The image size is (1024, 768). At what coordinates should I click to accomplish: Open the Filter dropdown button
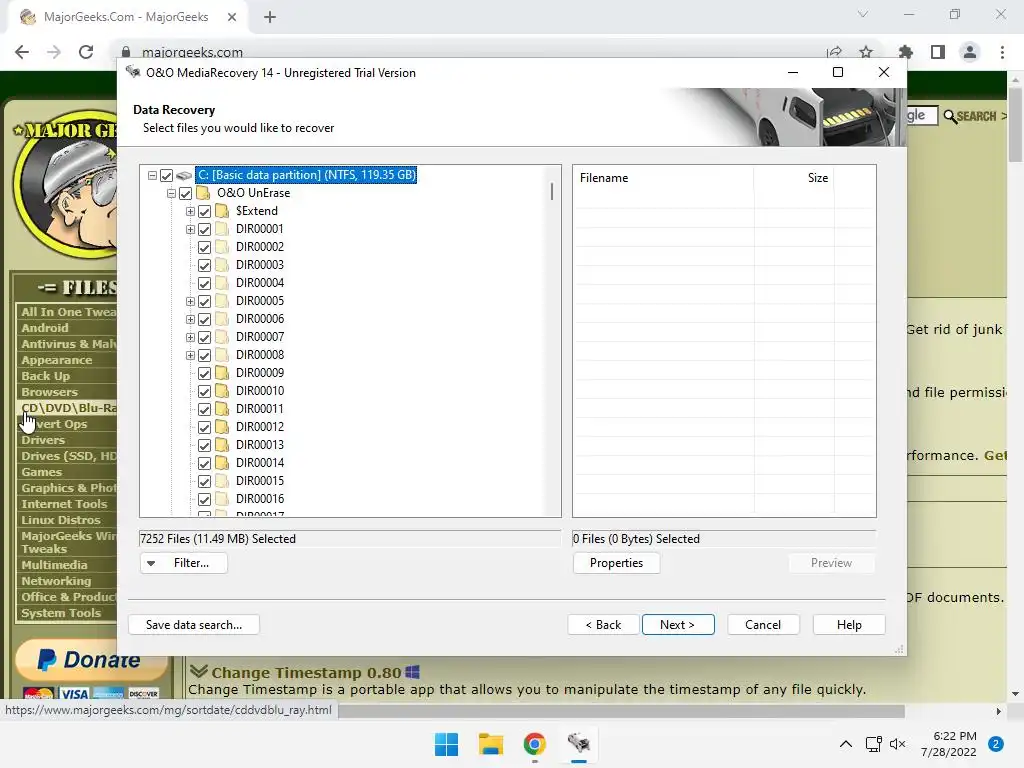[184, 563]
